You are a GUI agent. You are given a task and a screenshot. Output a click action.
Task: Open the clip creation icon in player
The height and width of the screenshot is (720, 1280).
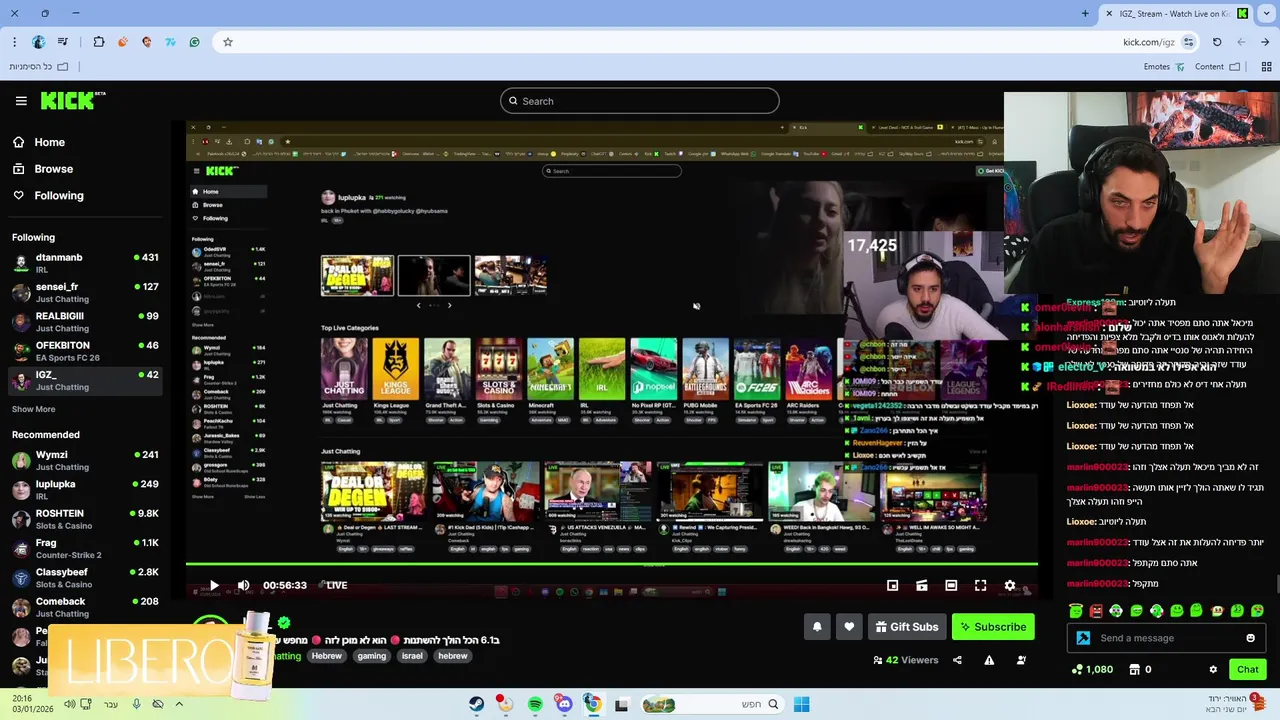[x=922, y=585]
